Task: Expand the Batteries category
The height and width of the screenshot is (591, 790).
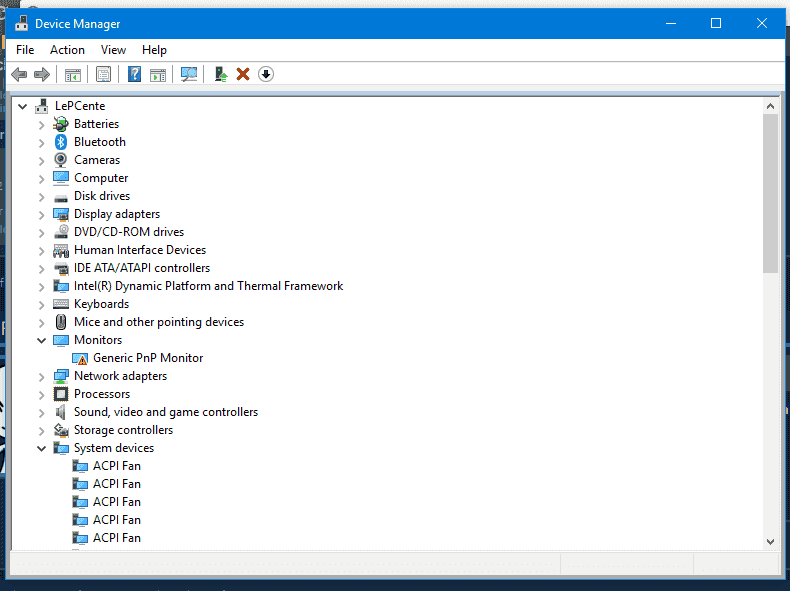Action: (41, 124)
